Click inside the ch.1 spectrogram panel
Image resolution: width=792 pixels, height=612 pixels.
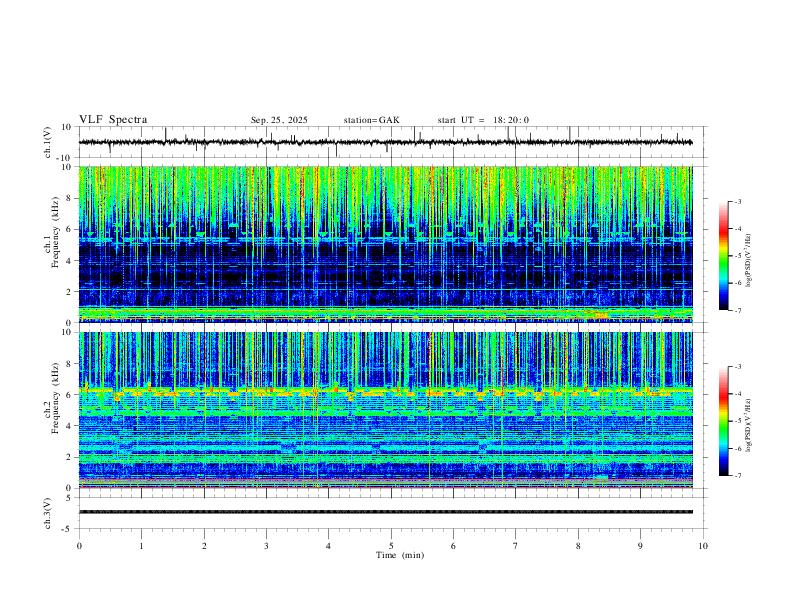pos(385,244)
